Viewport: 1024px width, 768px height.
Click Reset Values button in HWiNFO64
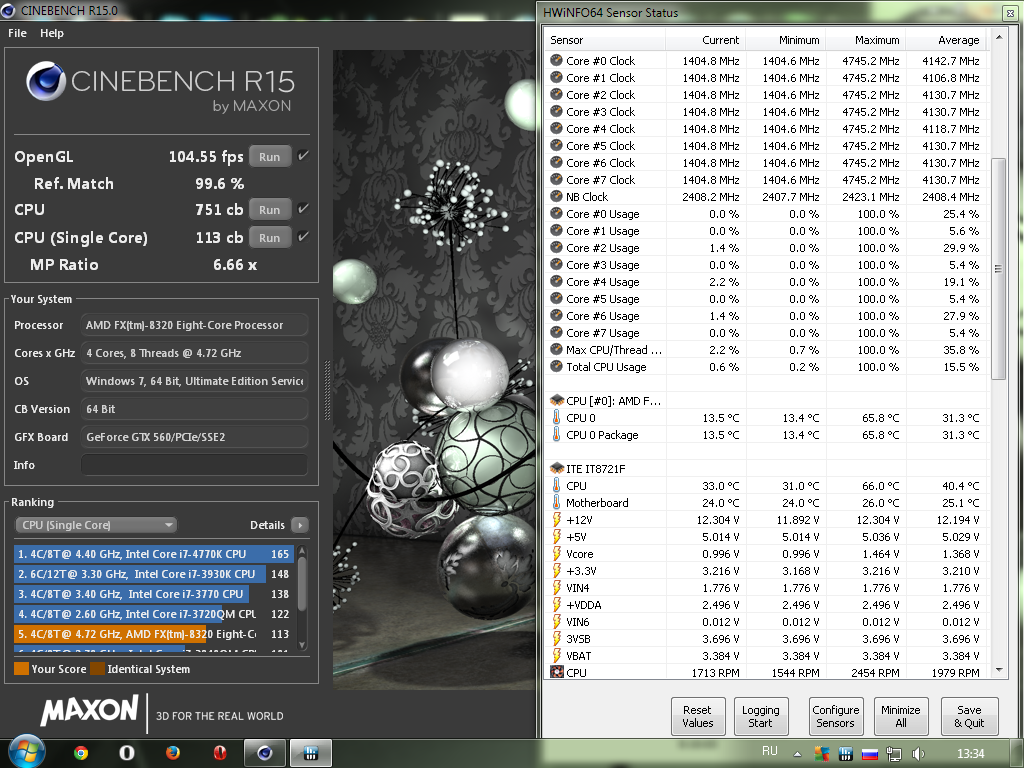coord(697,716)
